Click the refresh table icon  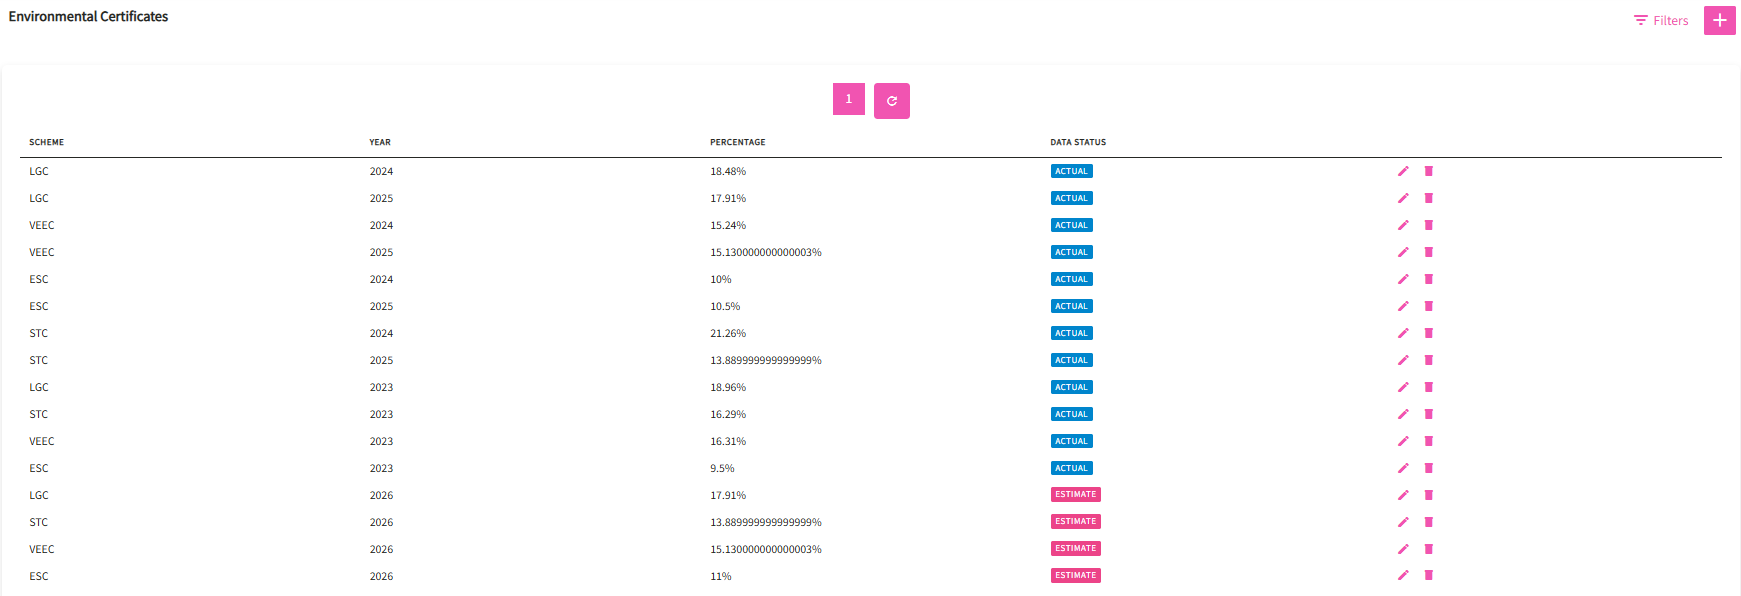pyautogui.click(x=891, y=101)
